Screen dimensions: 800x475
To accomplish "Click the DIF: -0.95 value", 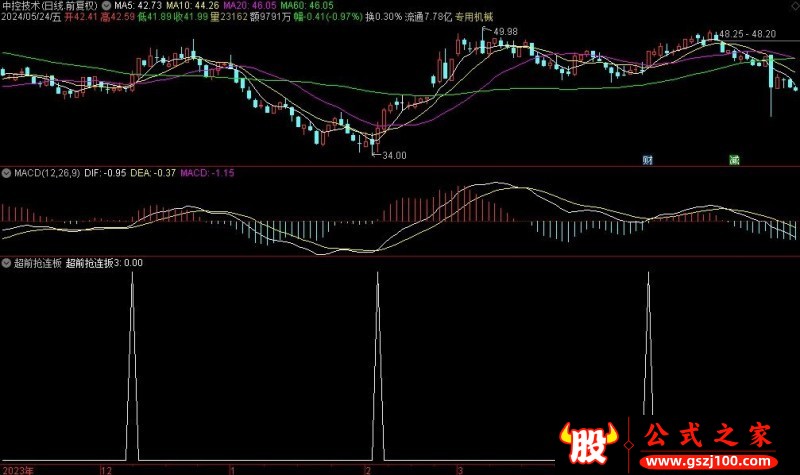I will 105,173.
